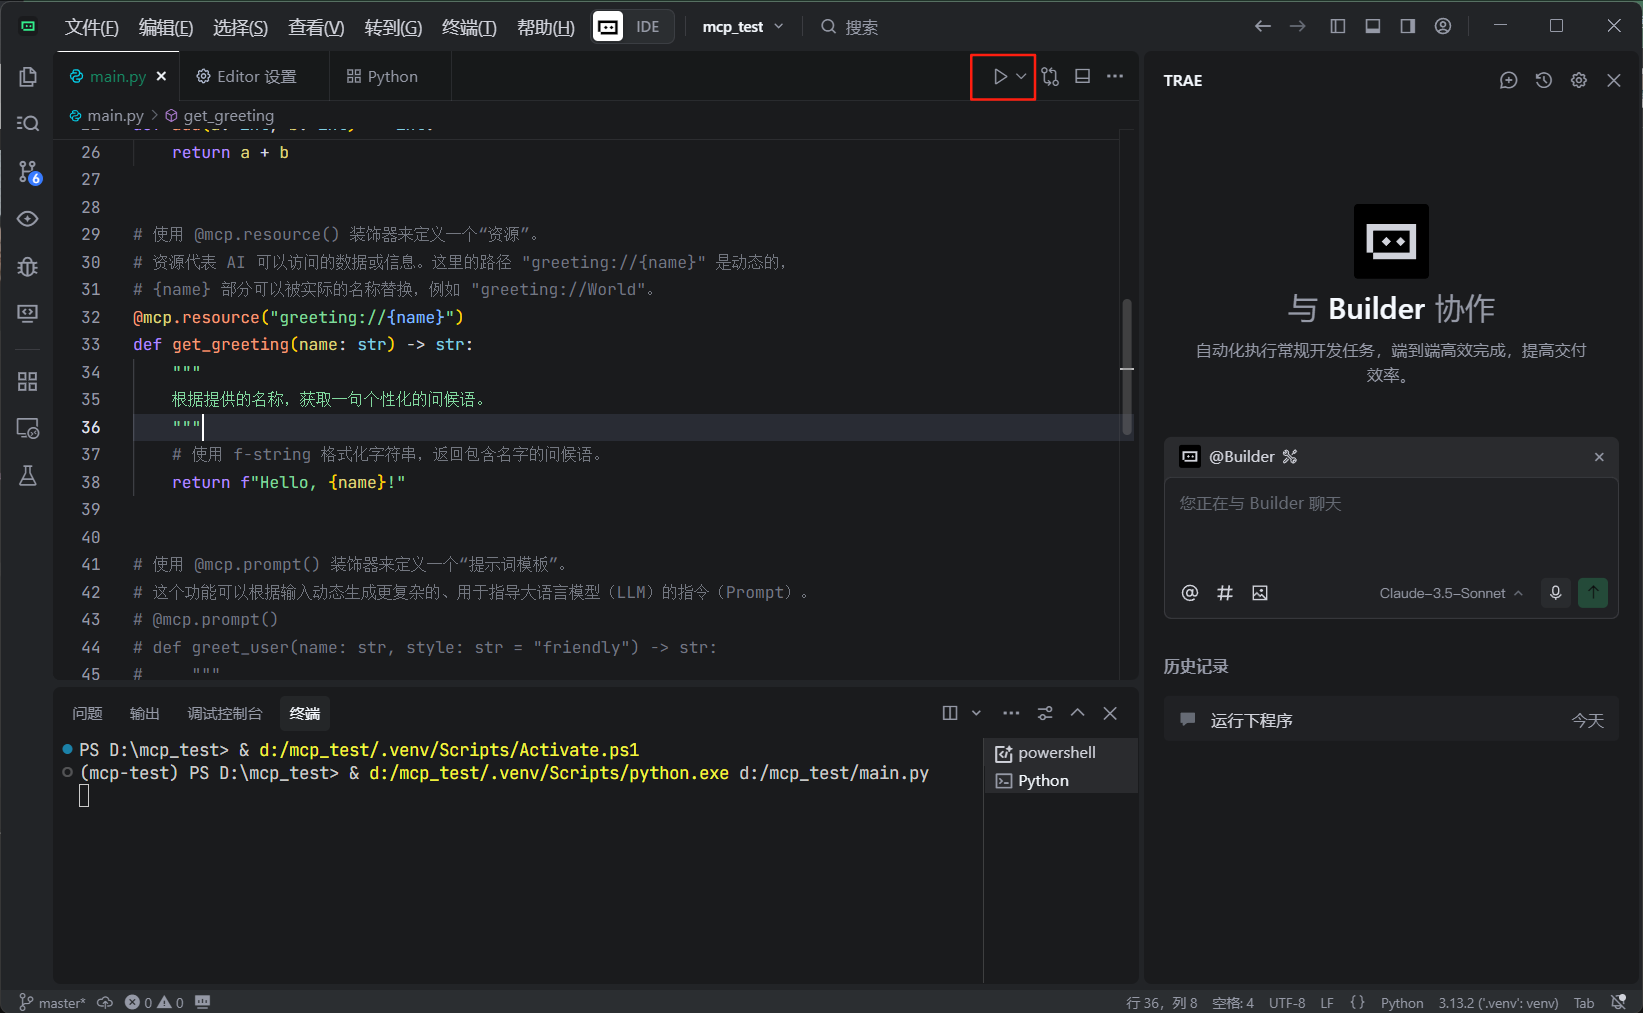Viewport: 1643px width, 1013px height.
Task: Open the run options dropdown arrow
Action: click(1021, 77)
